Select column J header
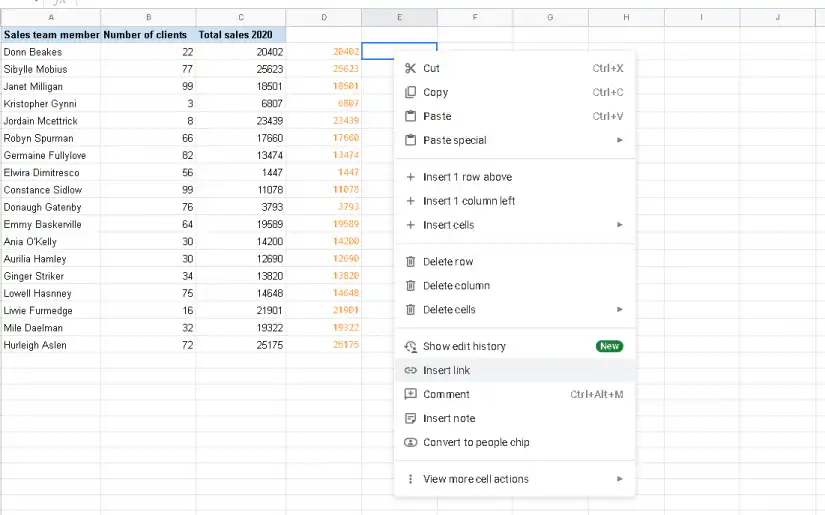The width and height of the screenshot is (825, 515). point(778,17)
